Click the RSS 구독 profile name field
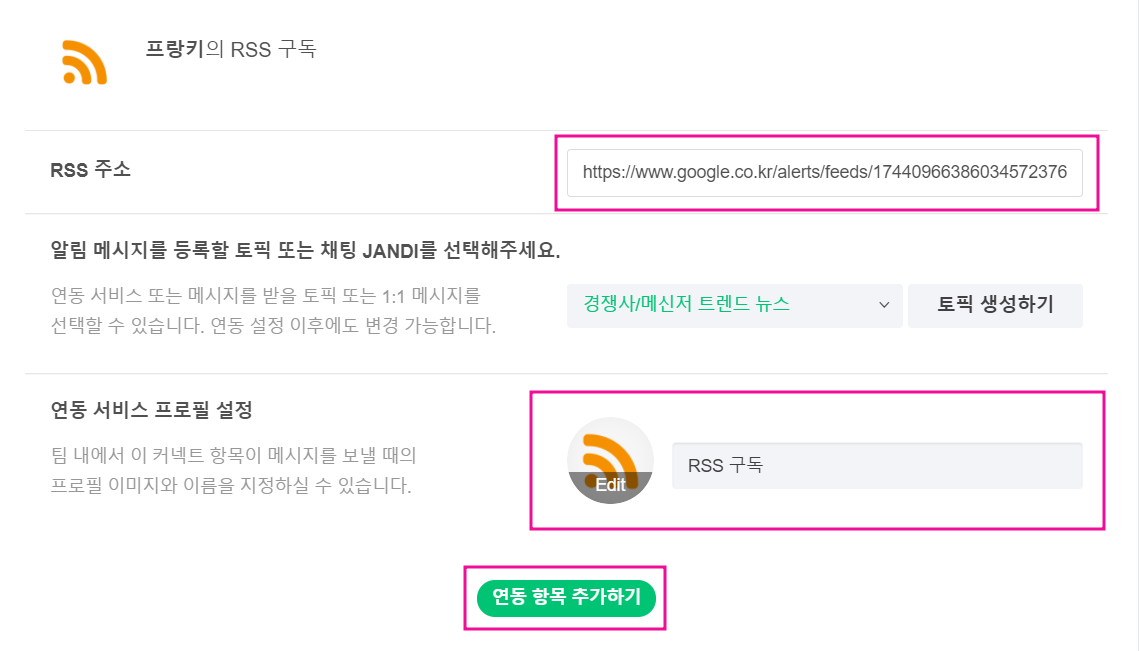Viewport: 1139px width, 651px height. click(876, 465)
